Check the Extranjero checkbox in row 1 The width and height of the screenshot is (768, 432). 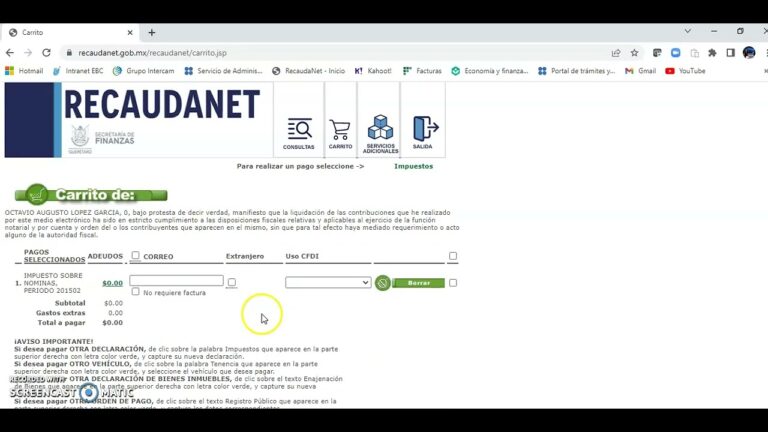coord(232,282)
